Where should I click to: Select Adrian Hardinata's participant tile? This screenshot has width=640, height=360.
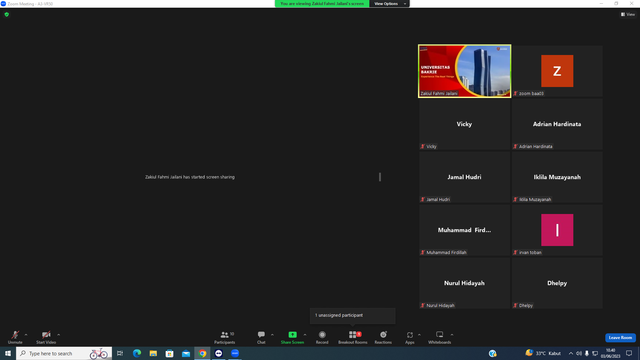(x=557, y=124)
